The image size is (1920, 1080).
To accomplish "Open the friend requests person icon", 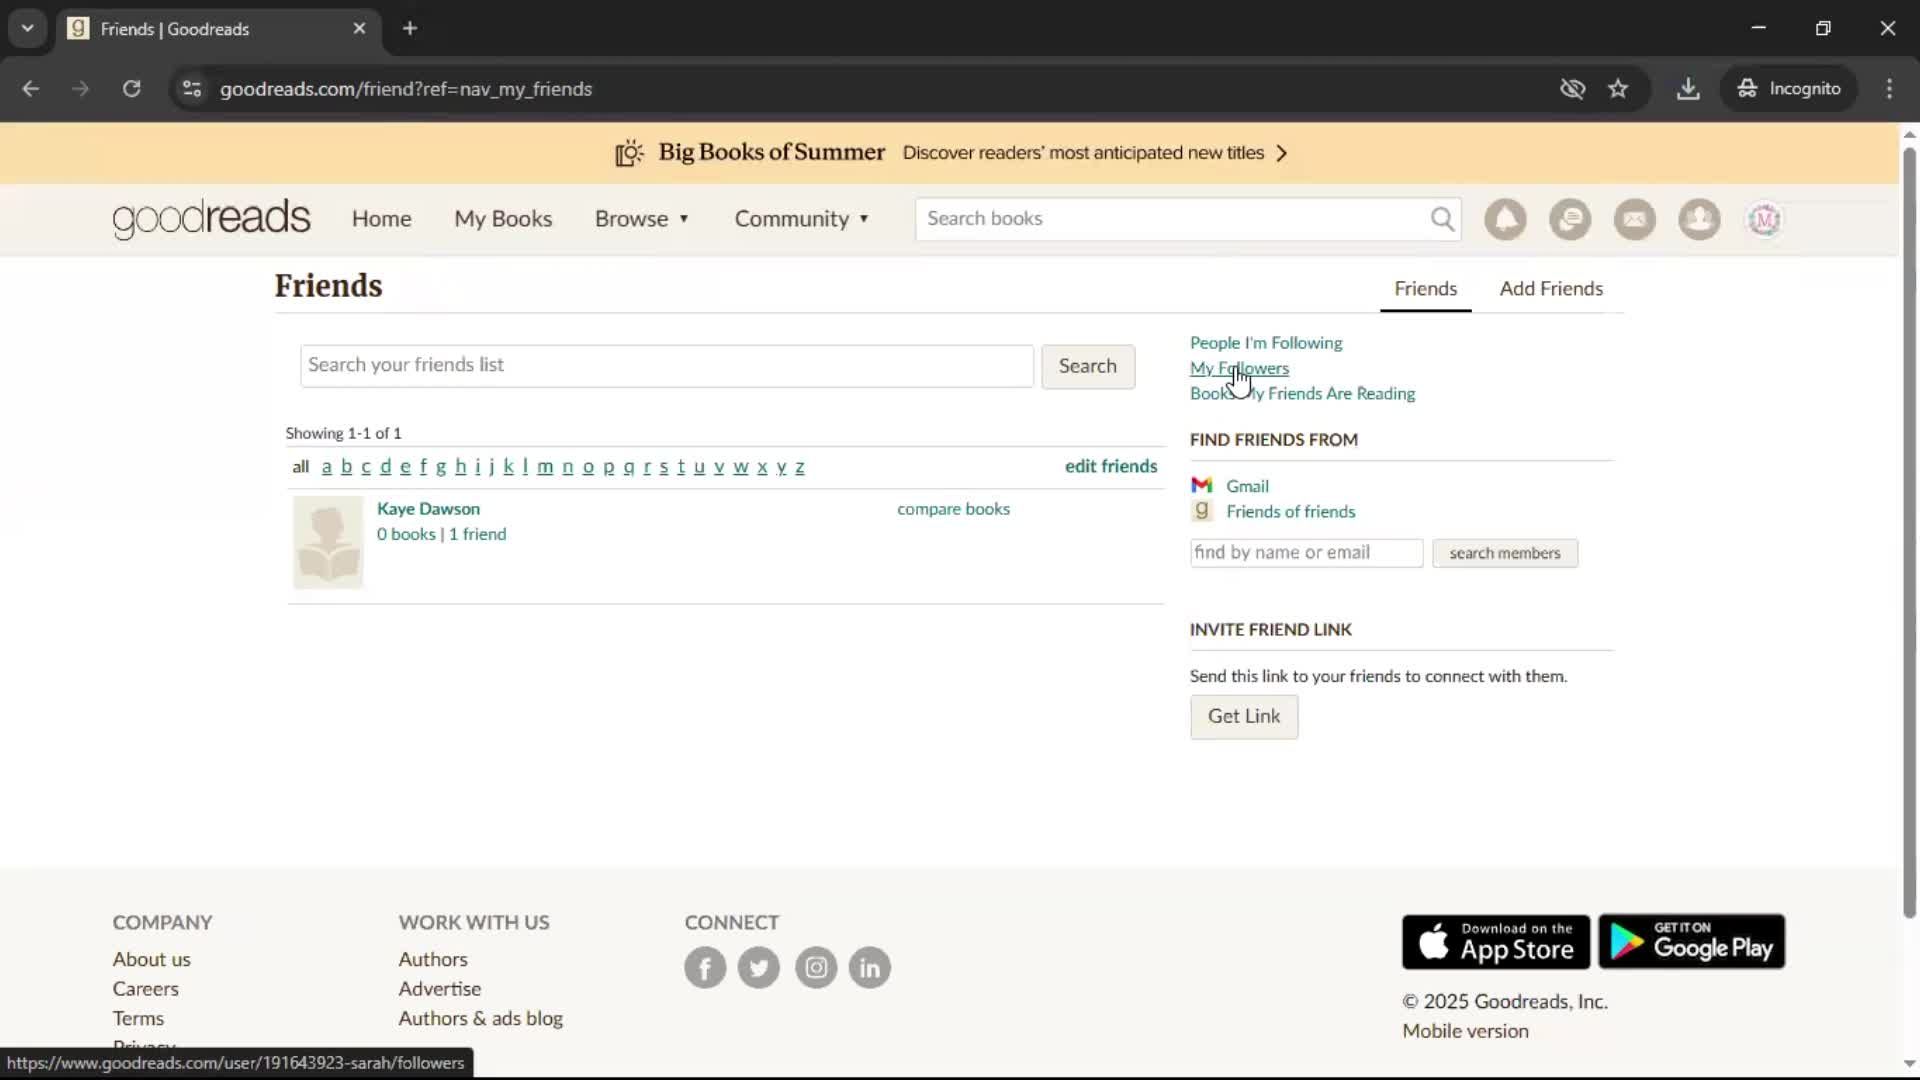I will [x=1699, y=219].
